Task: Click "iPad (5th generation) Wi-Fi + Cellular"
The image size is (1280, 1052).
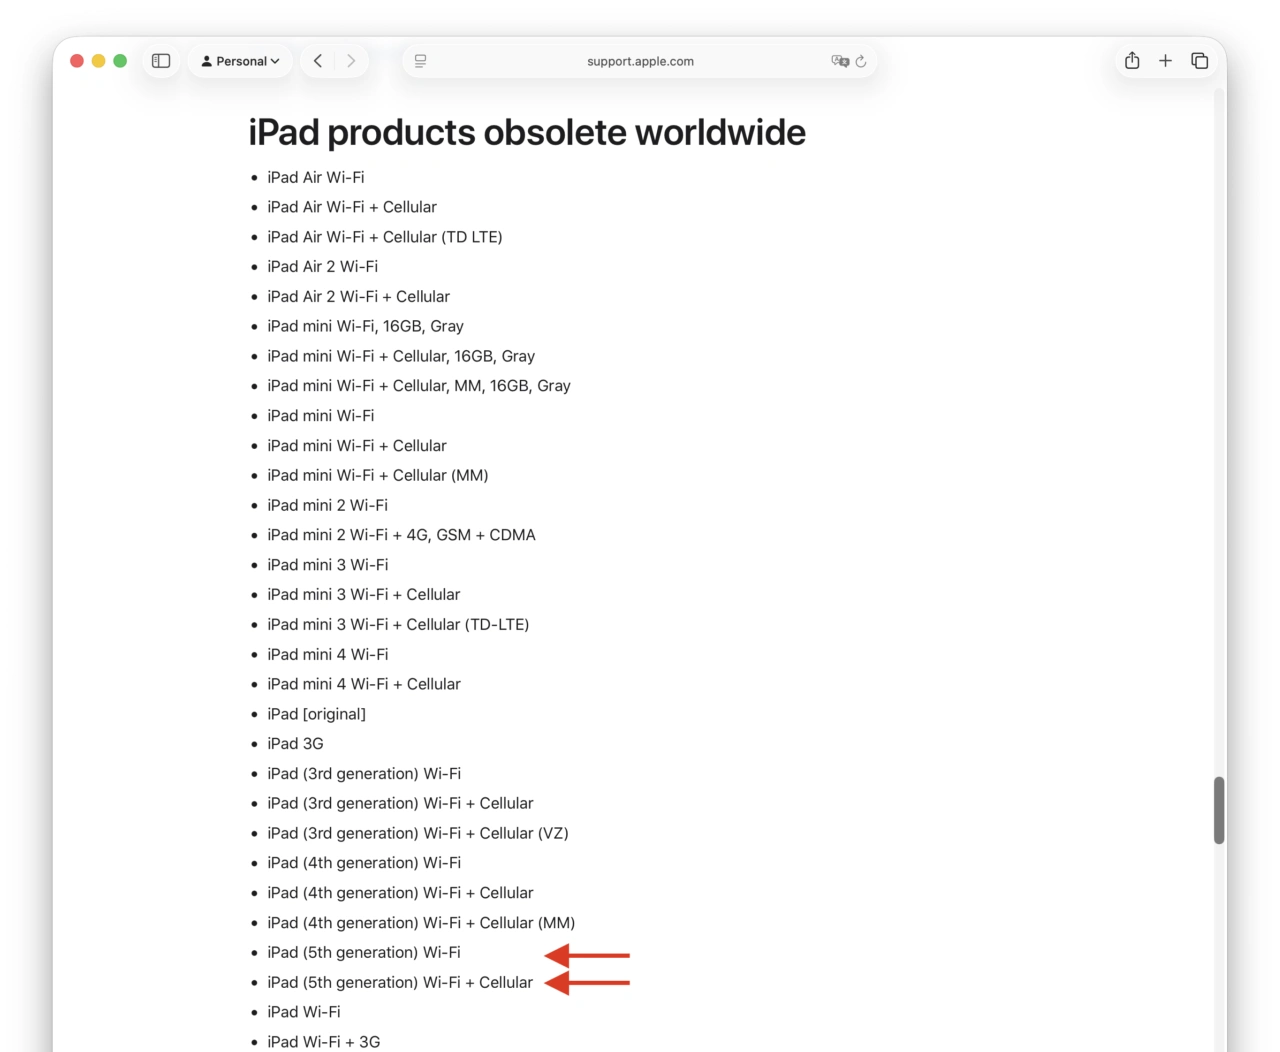Action: tap(400, 982)
